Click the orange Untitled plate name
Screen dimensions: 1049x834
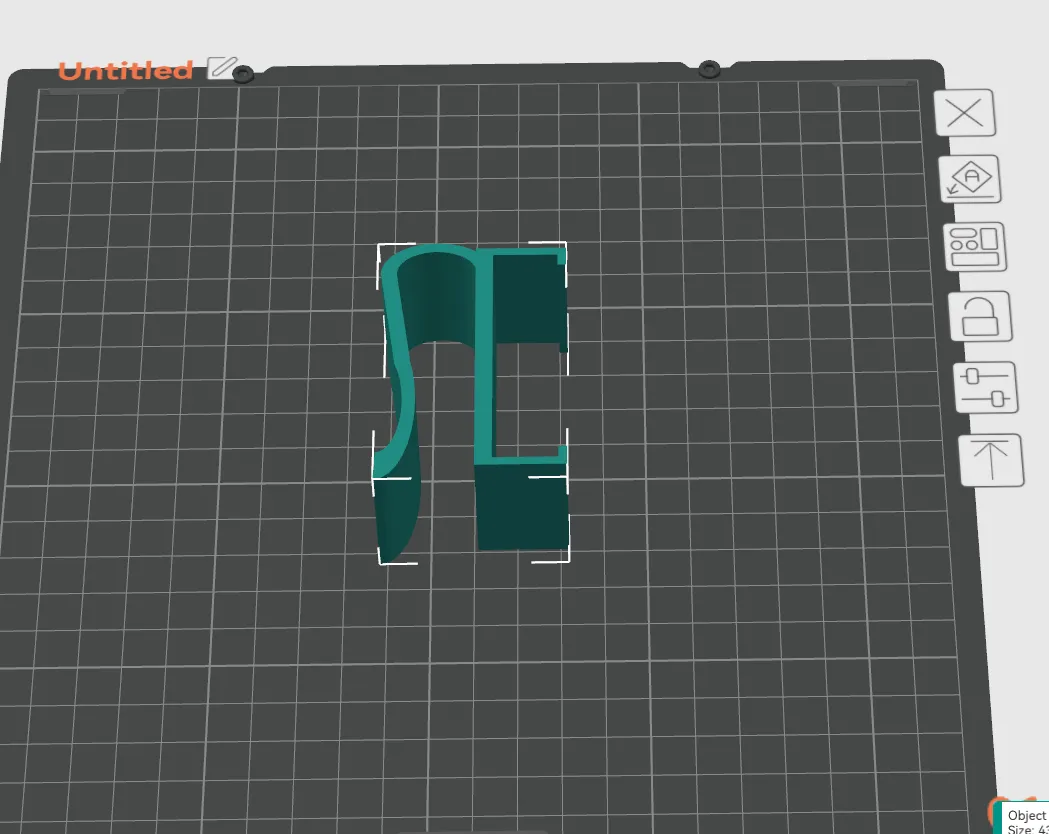(125, 70)
